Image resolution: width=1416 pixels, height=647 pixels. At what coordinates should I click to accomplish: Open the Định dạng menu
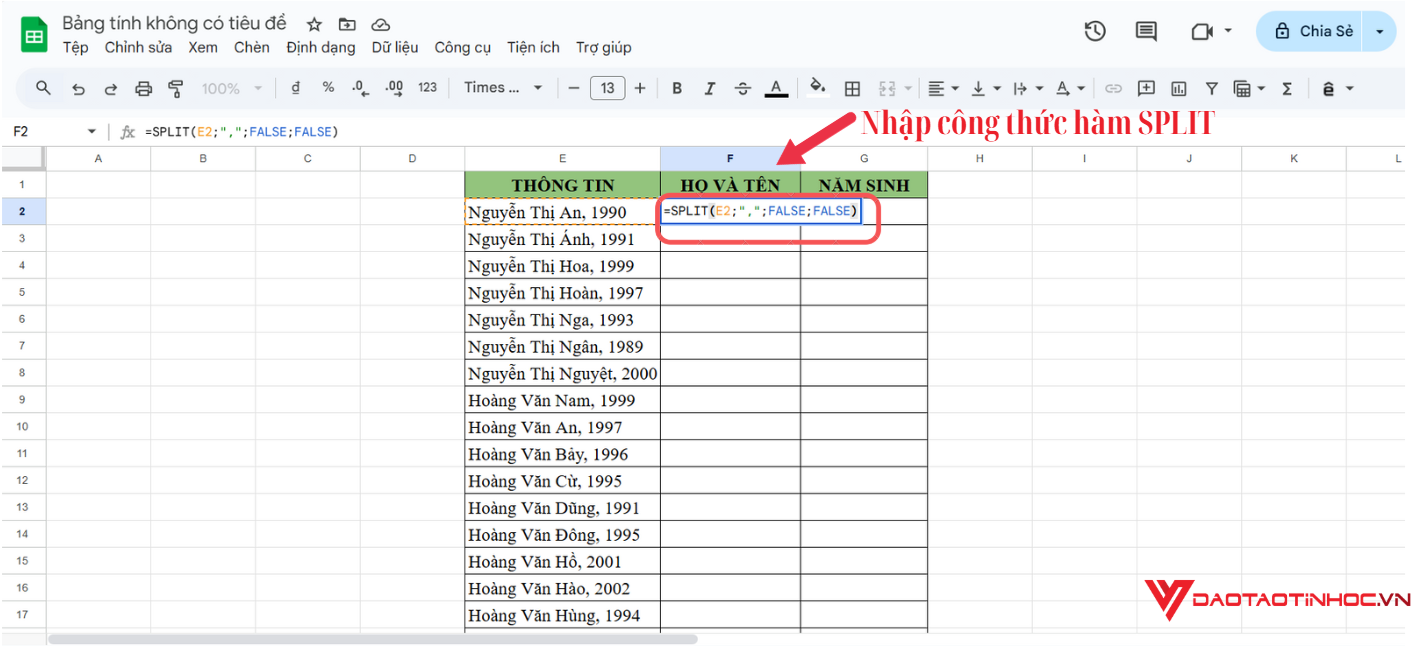click(x=320, y=47)
